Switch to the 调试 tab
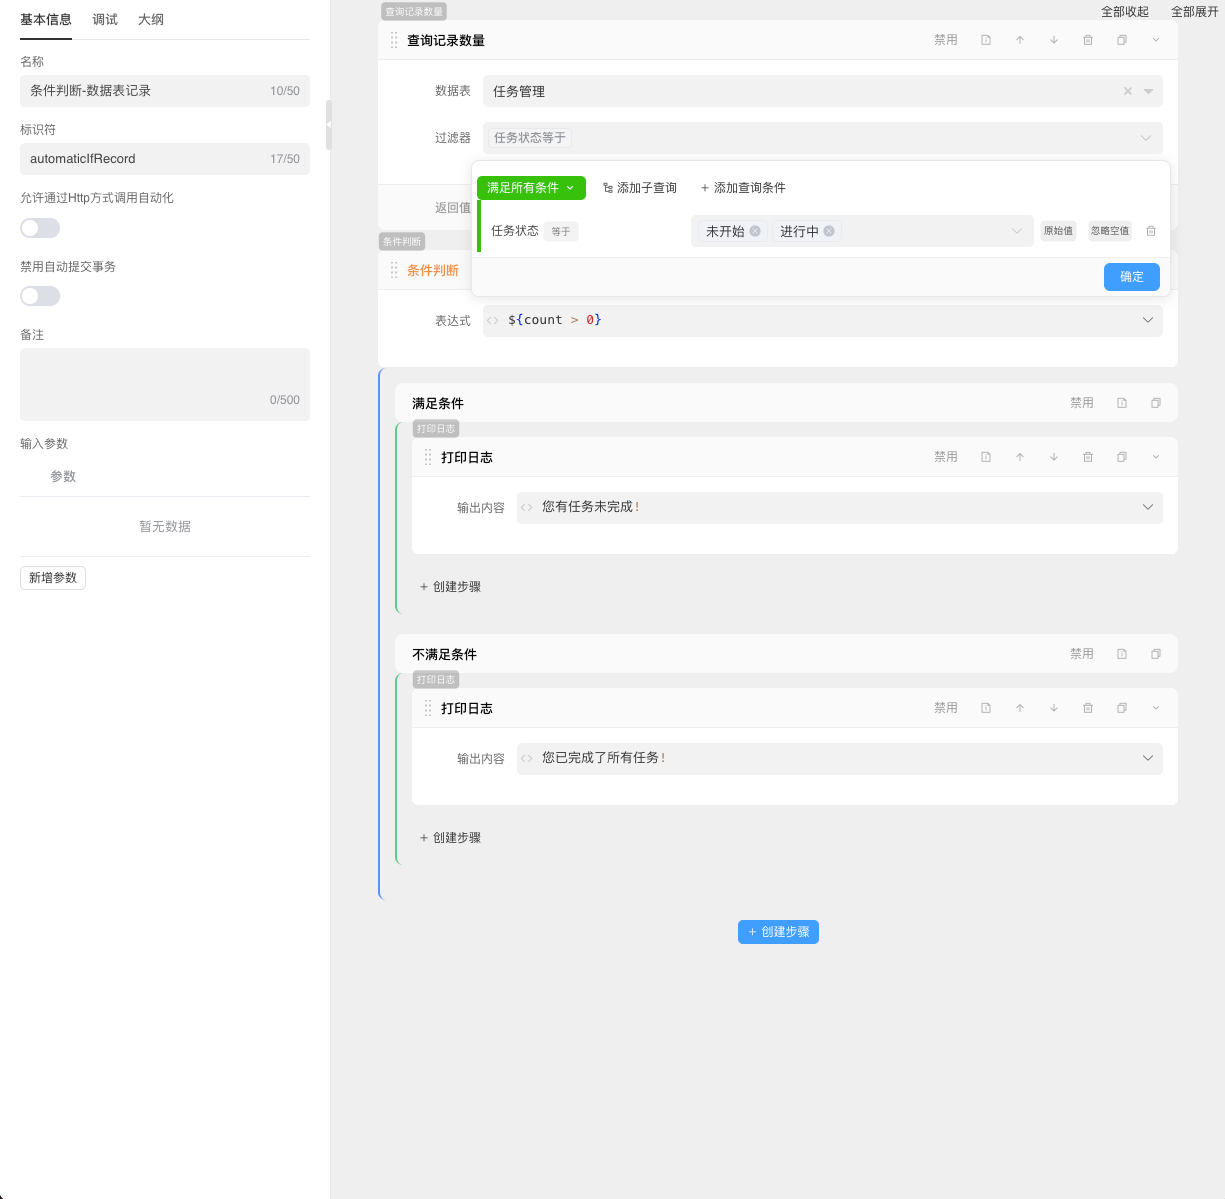This screenshot has height=1199, width=1225. point(105,20)
